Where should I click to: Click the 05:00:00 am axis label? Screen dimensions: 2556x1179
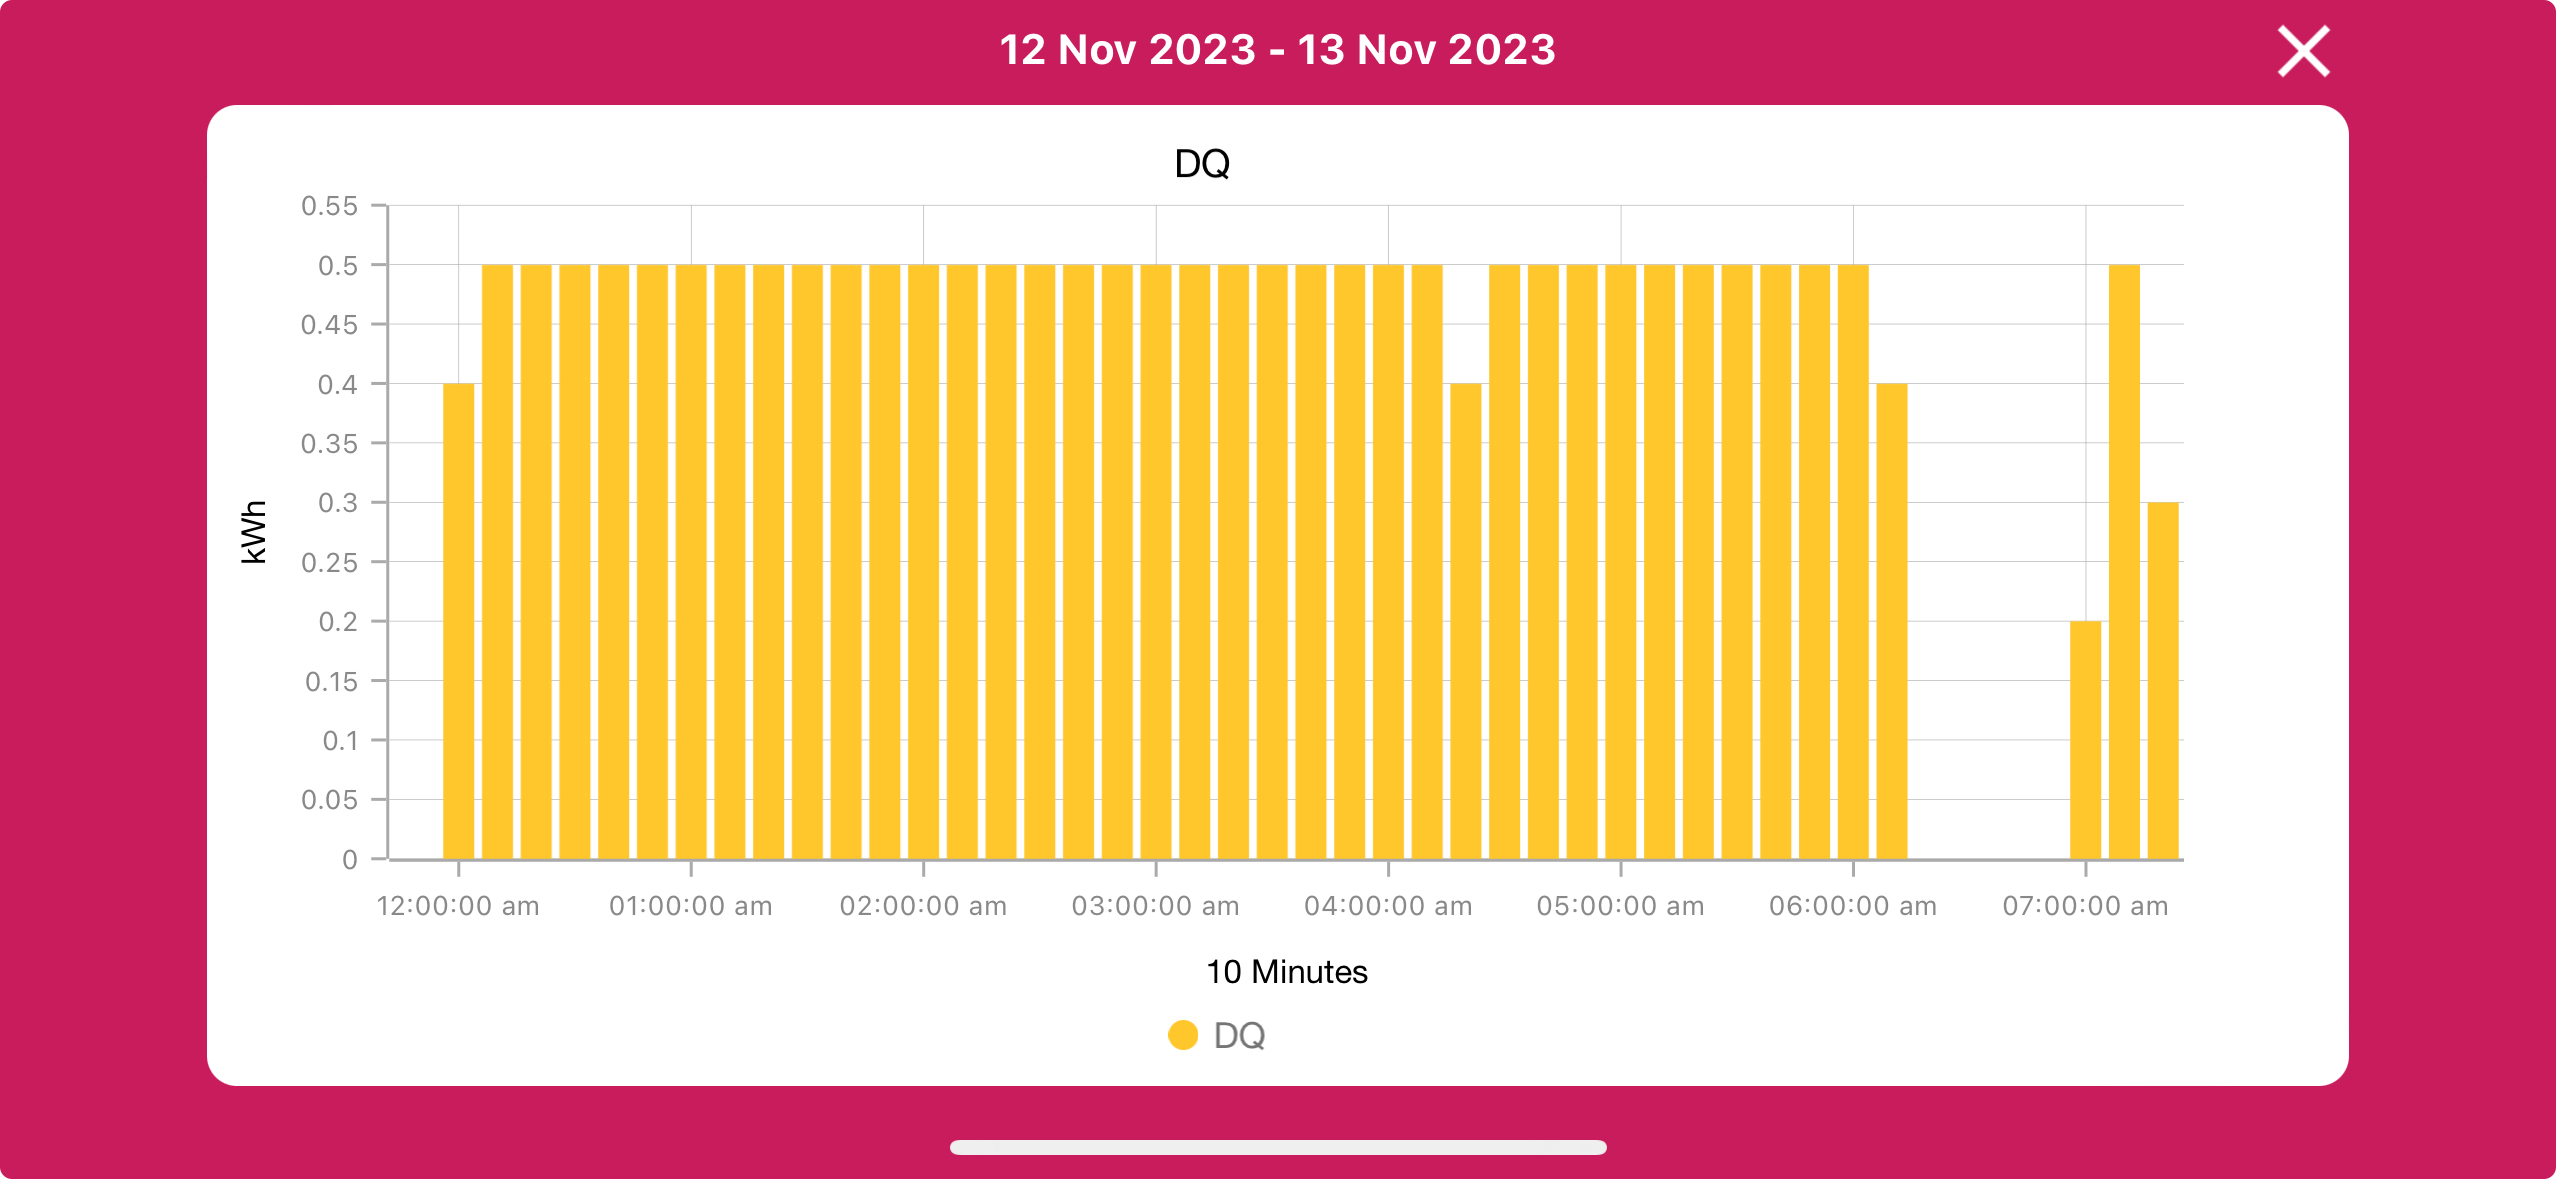coord(1620,906)
